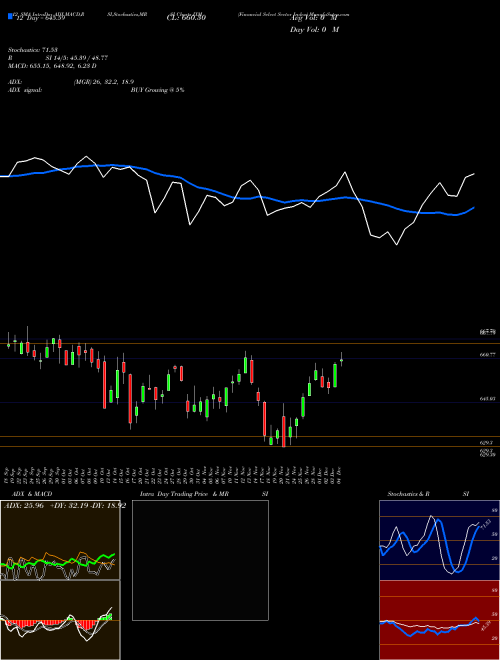
Task: Click the "CL: 660.30" closing price text
Action: (x=185, y=18)
